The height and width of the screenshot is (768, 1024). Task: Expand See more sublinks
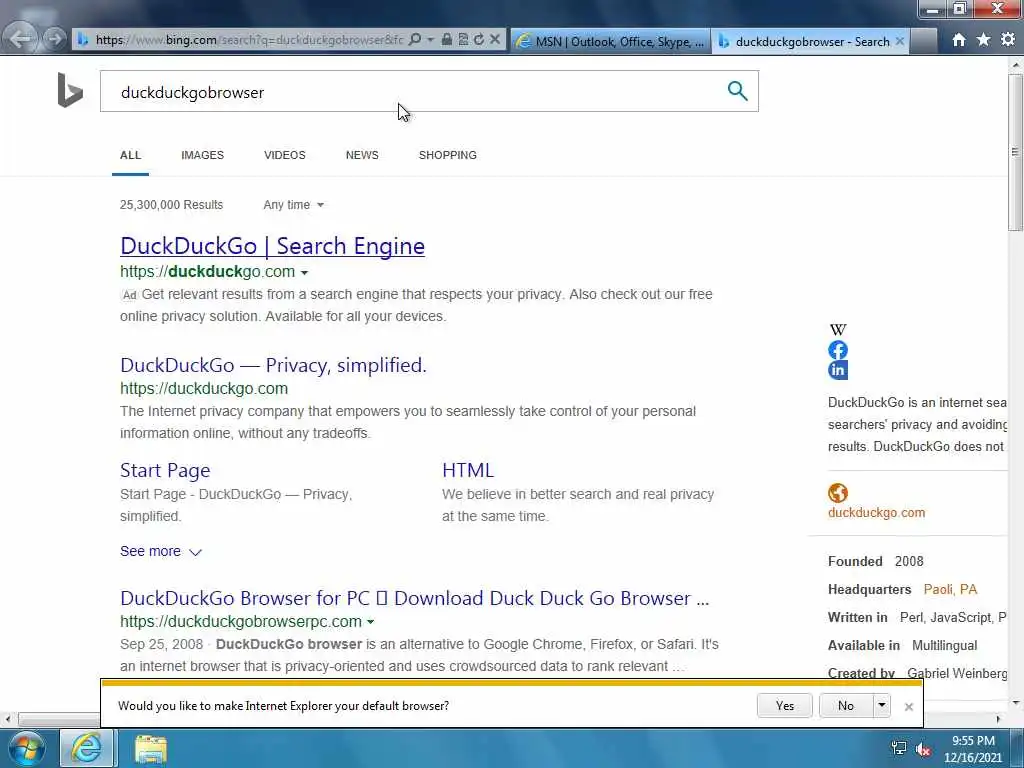pyautogui.click(x=161, y=551)
